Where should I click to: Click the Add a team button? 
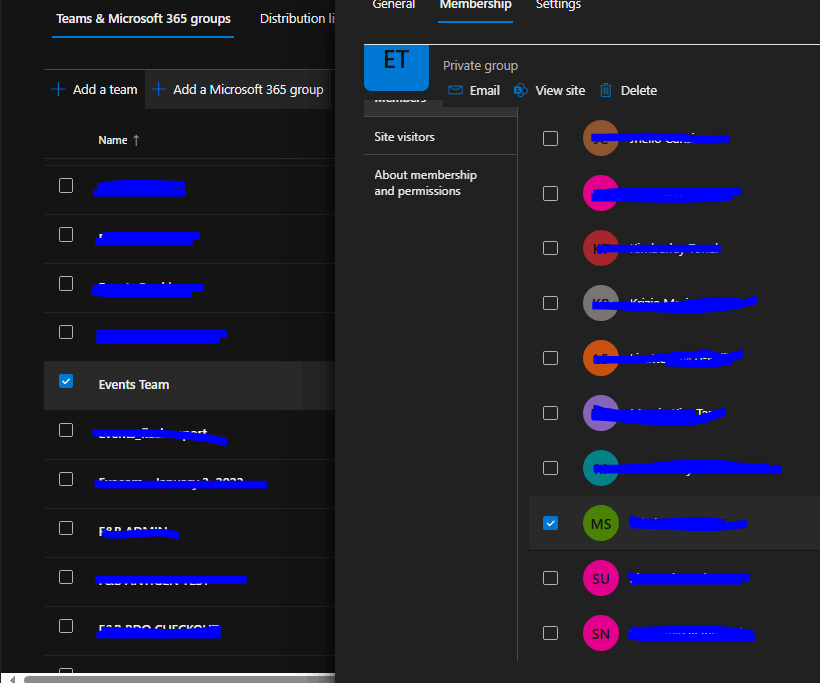[95, 89]
